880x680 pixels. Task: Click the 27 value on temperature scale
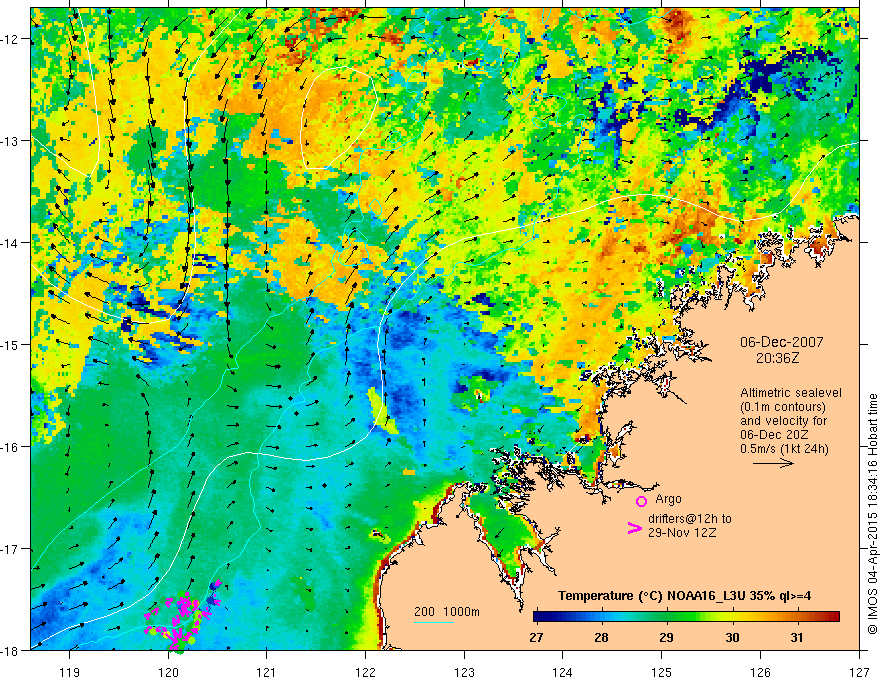[536, 637]
